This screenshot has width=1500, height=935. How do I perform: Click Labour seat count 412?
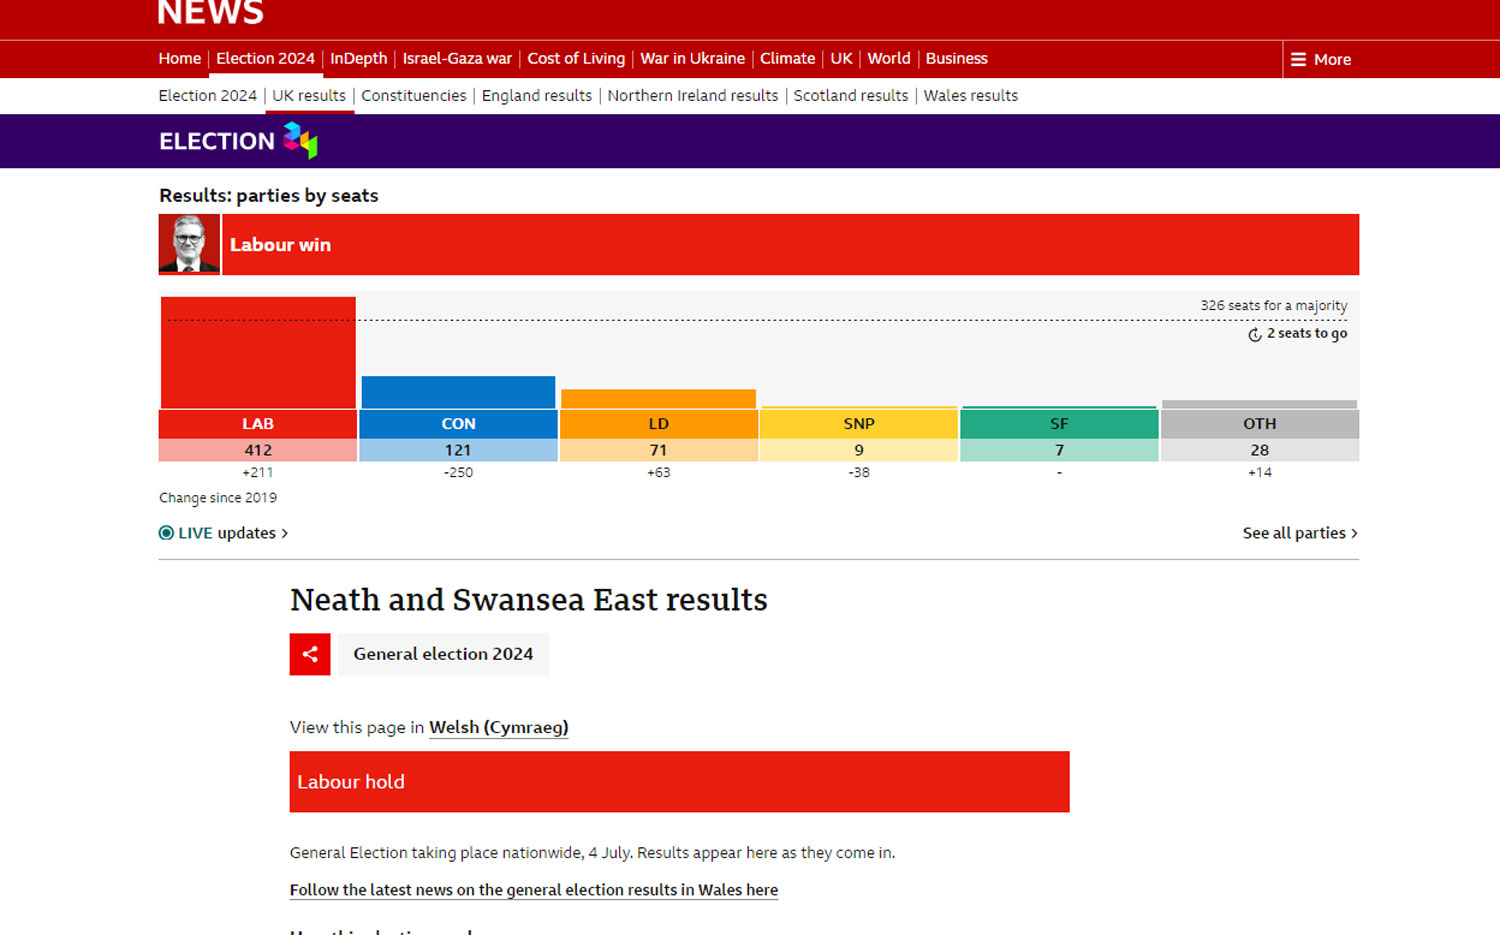(x=258, y=450)
